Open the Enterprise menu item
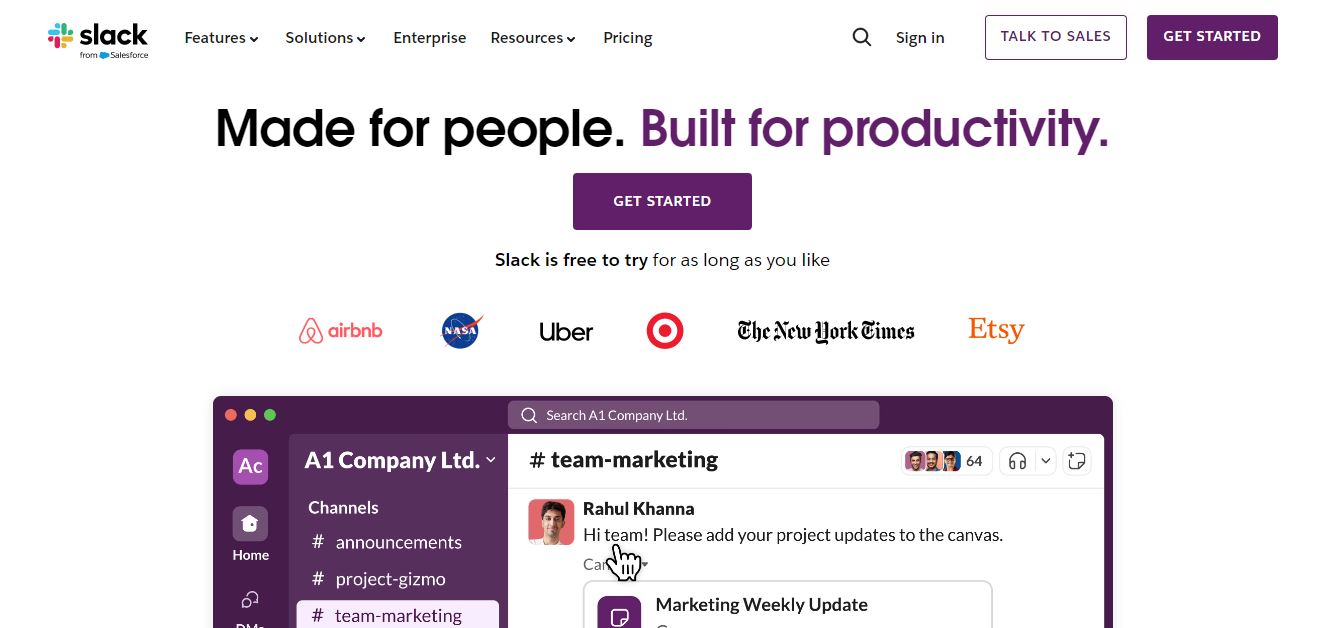The image size is (1320, 628). [430, 38]
